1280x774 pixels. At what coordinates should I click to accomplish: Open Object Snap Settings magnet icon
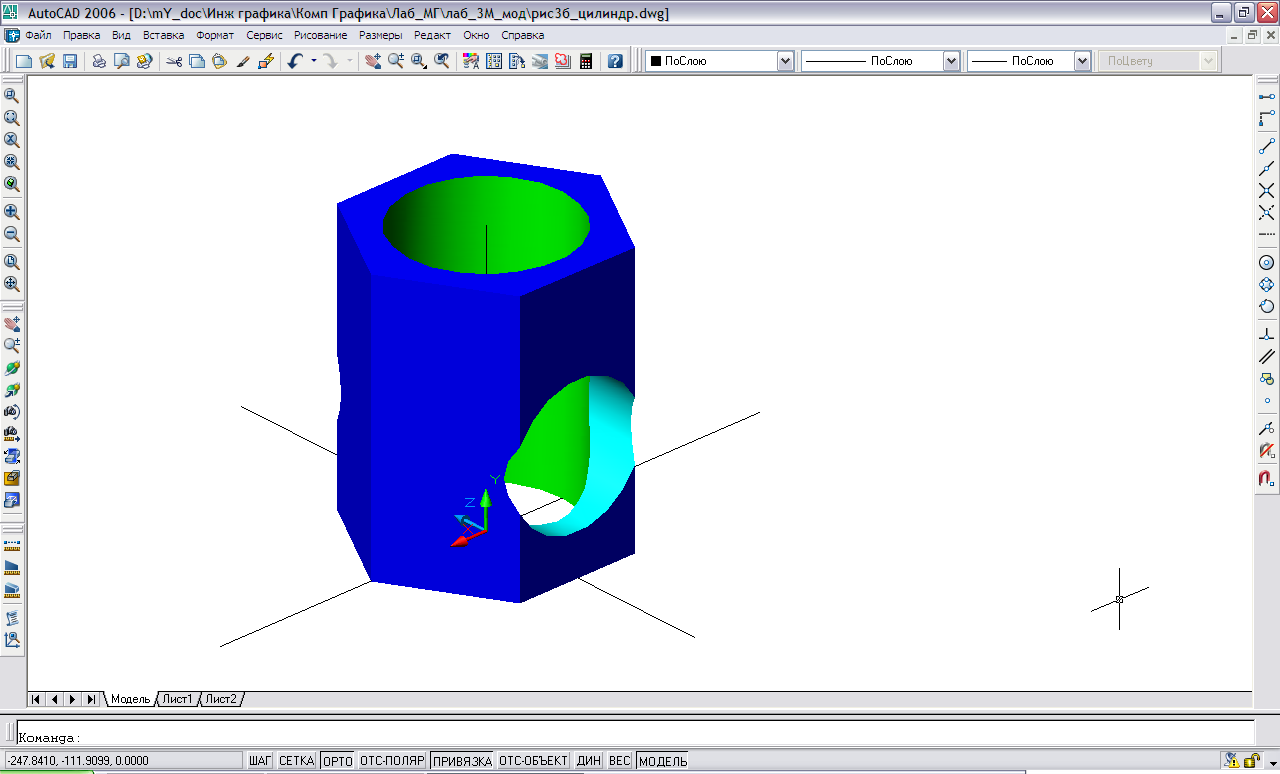tap(1266, 478)
